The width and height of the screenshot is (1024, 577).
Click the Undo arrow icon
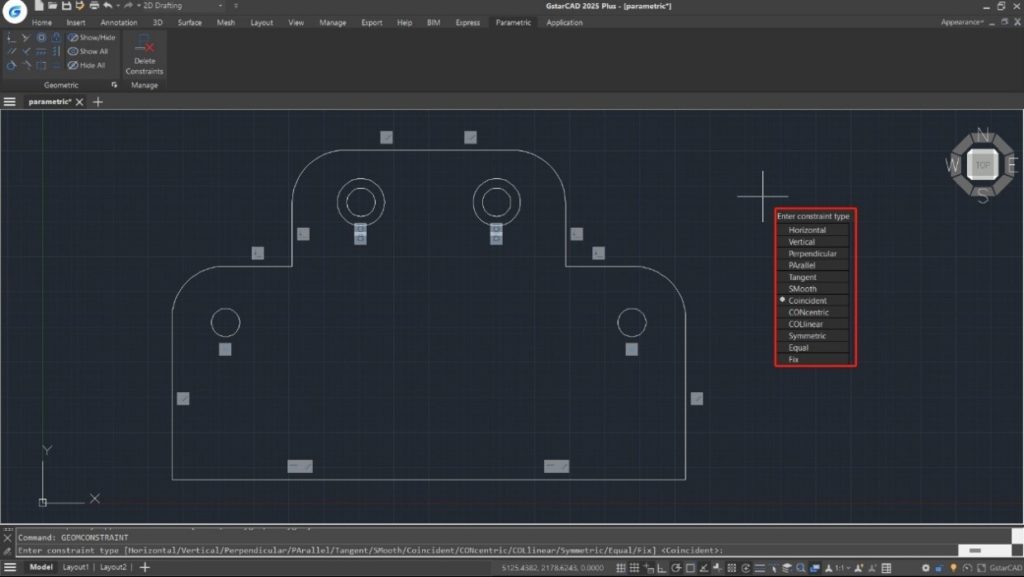[107, 6]
